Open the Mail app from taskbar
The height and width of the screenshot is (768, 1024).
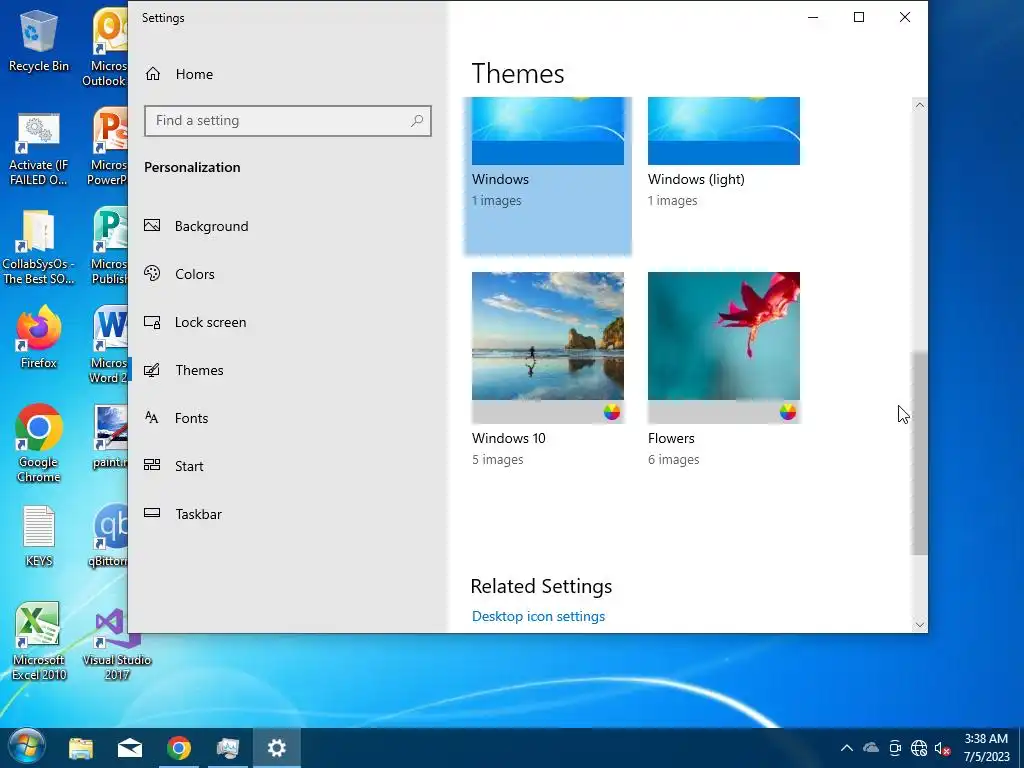130,748
